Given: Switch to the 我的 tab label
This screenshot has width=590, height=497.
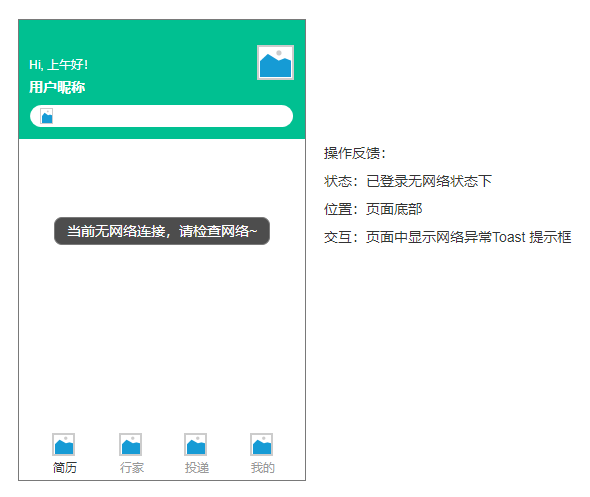Looking at the screenshot, I should pyautogui.click(x=263, y=468).
